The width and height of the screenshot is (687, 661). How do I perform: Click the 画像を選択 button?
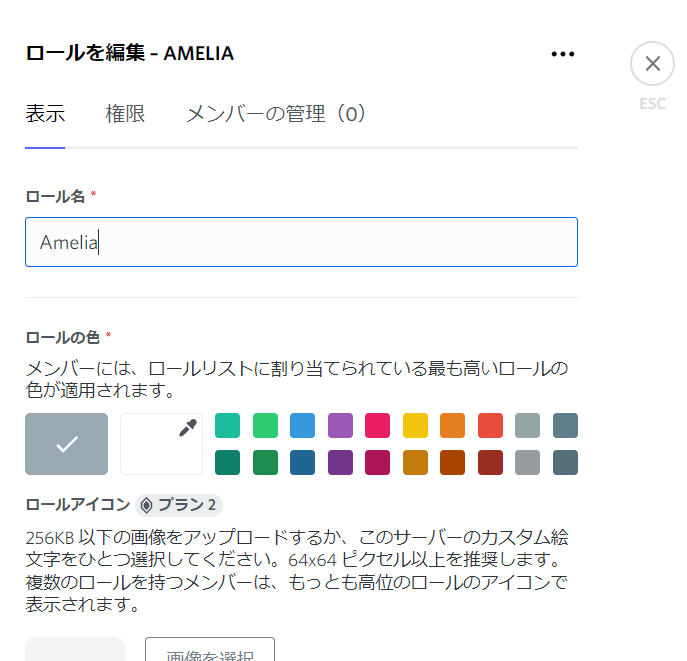tap(210, 649)
